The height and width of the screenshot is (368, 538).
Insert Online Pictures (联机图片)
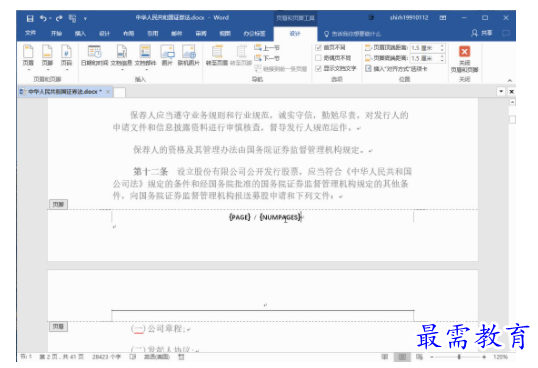coord(188,56)
